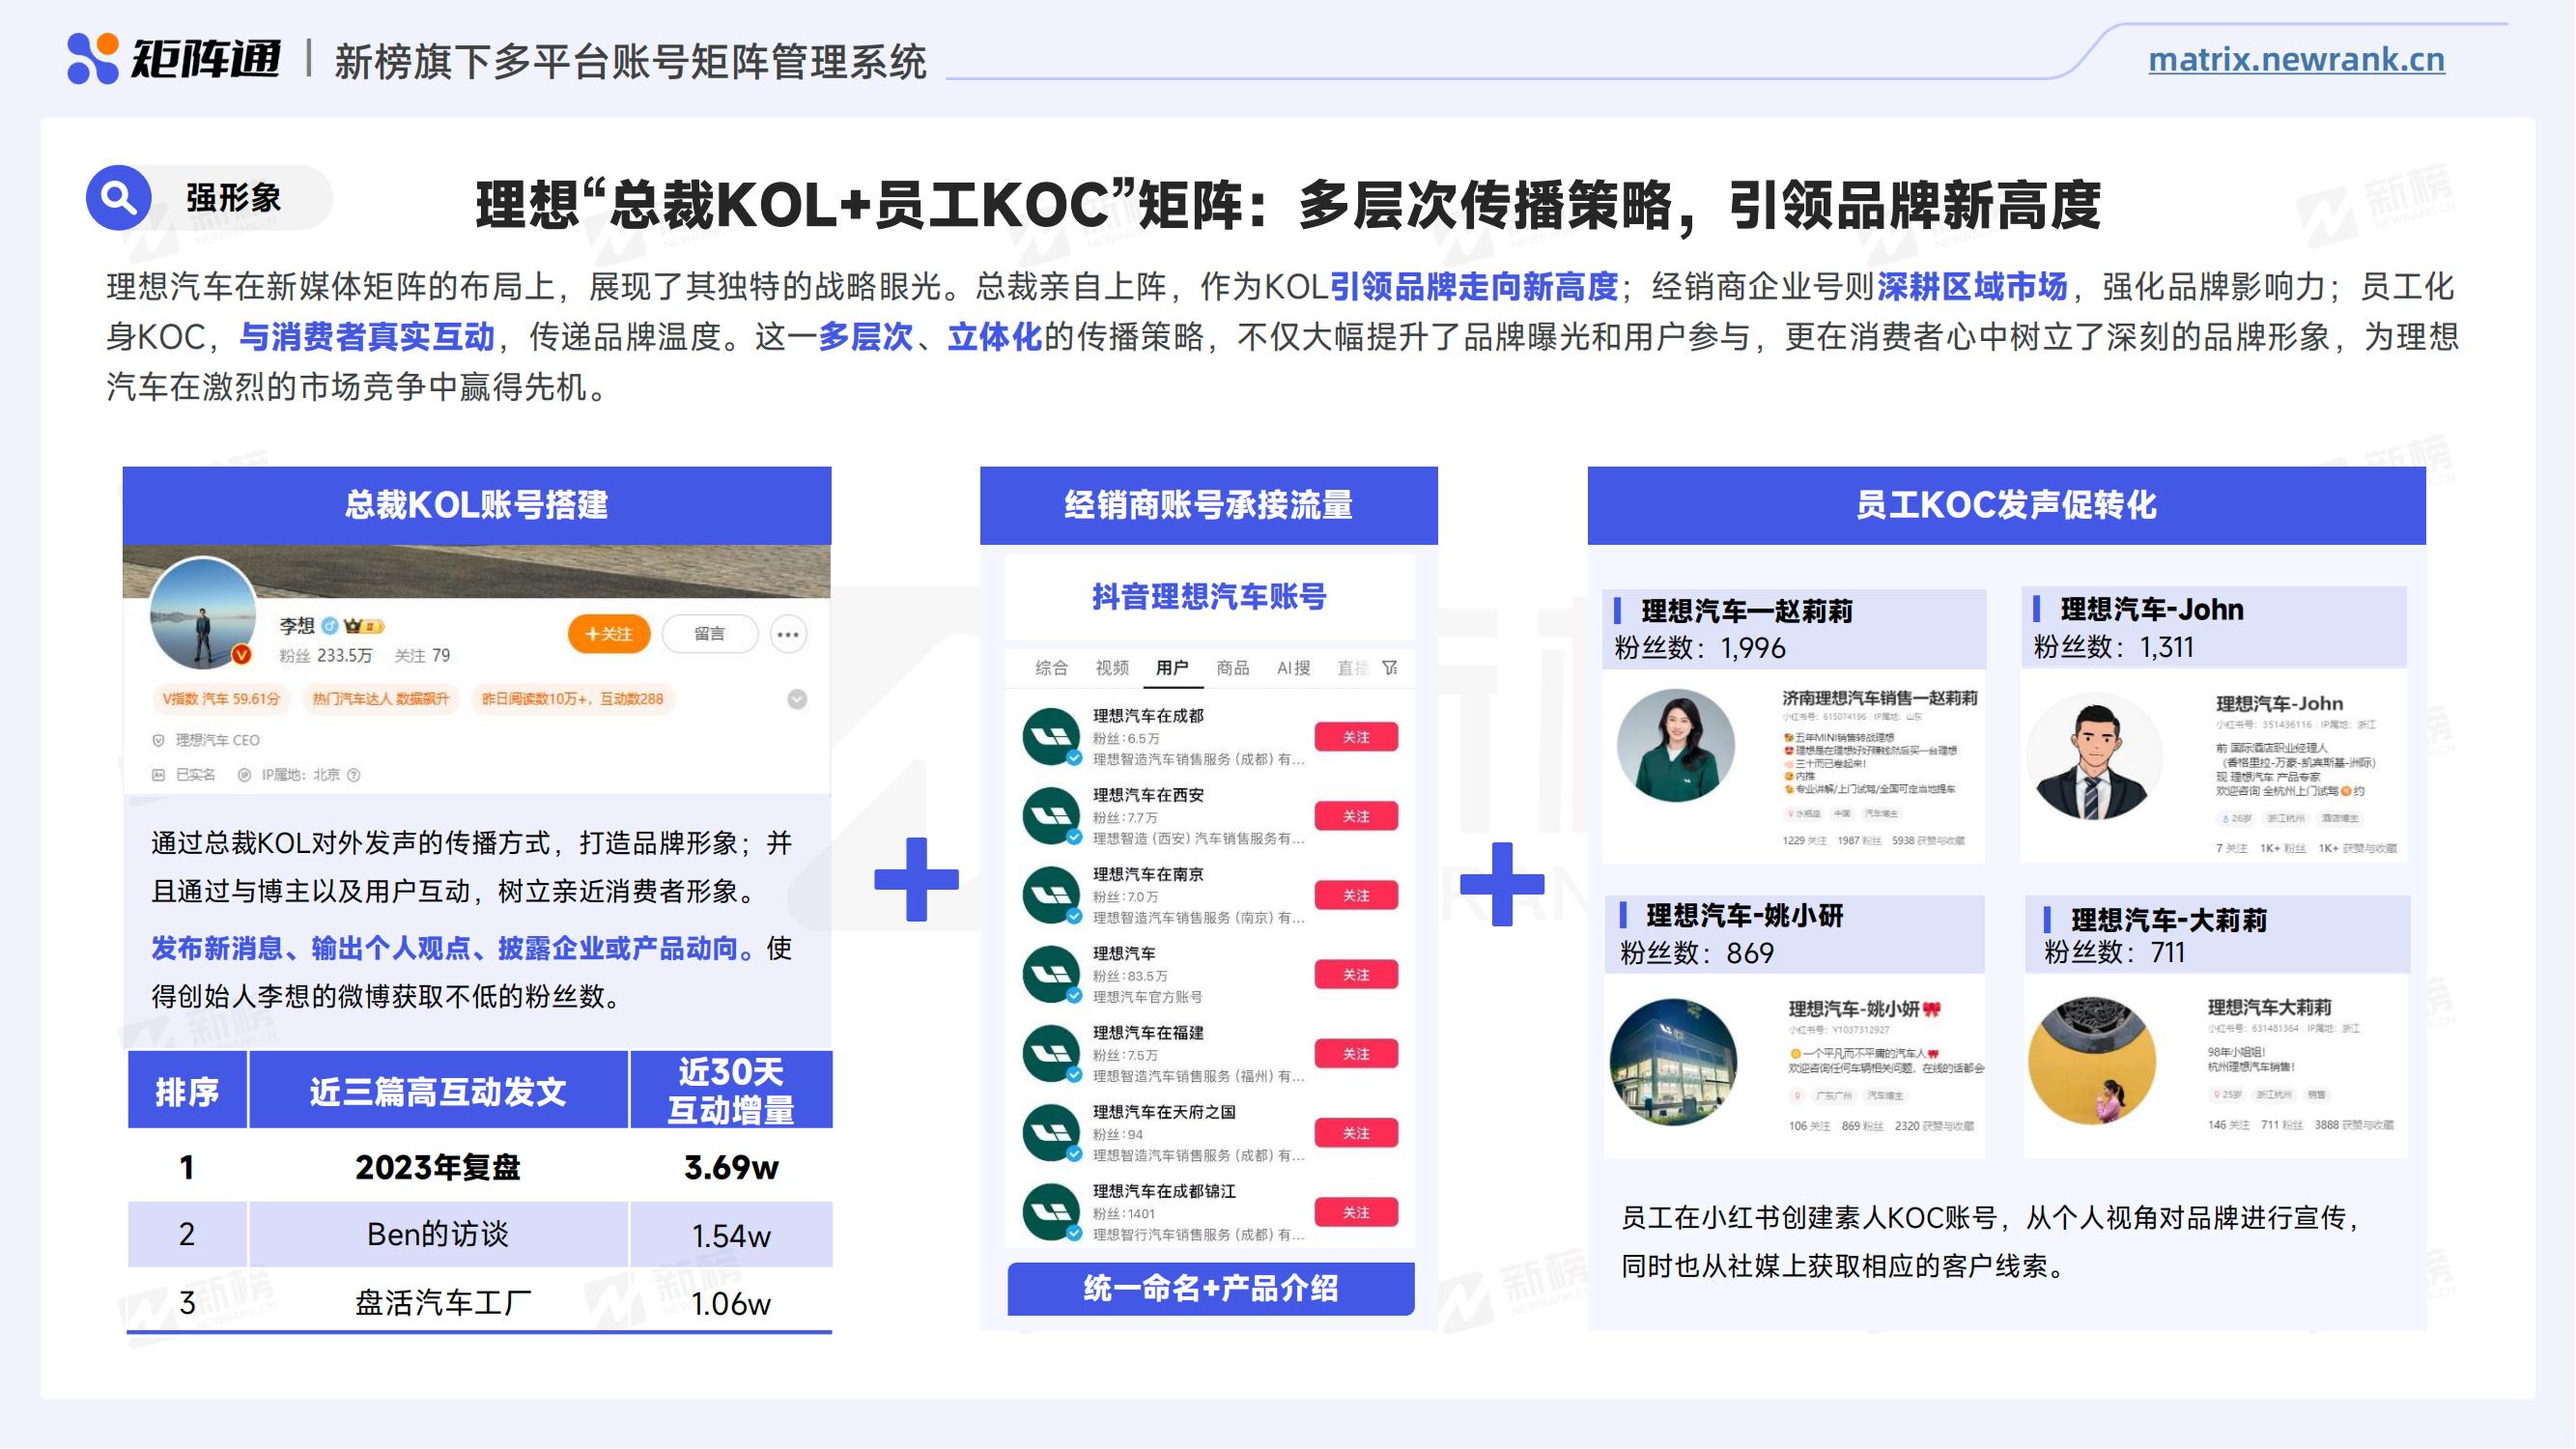Select the 用户 tab
The image size is (2576, 1449).
point(1172,668)
